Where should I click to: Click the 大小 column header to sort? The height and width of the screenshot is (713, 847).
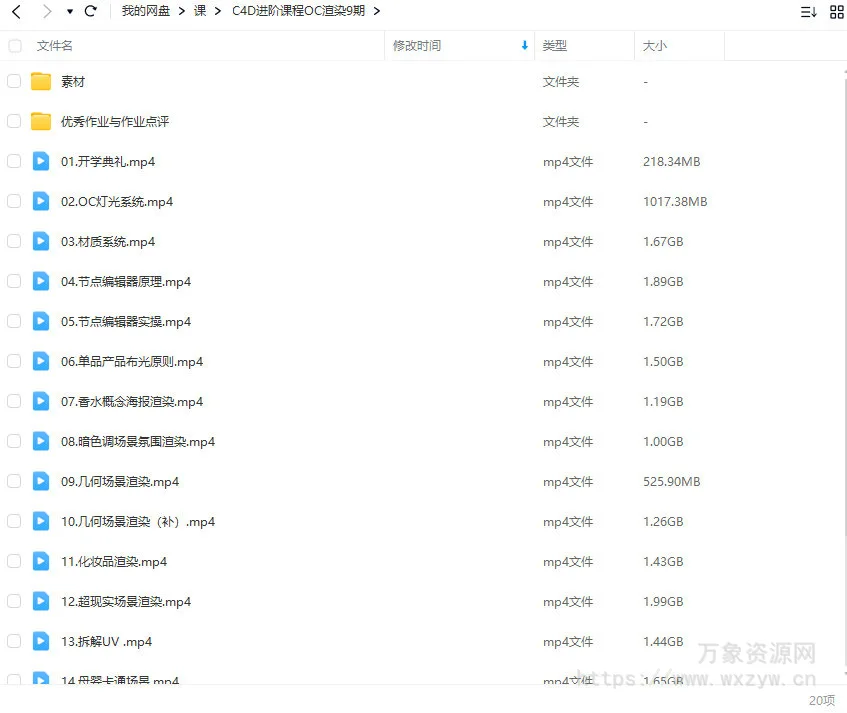click(x=657, y=45)
